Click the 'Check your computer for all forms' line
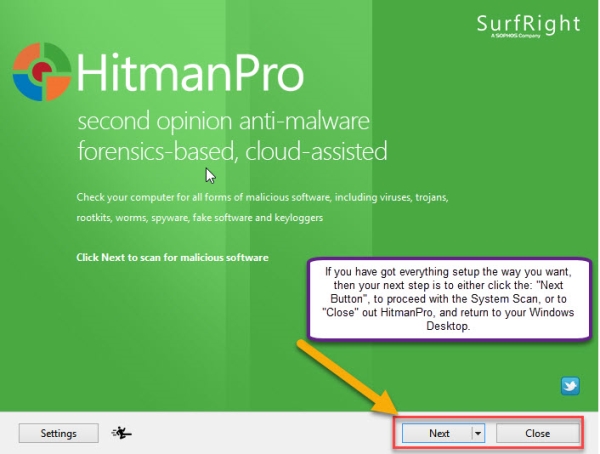600x454 pixels. 262,198
